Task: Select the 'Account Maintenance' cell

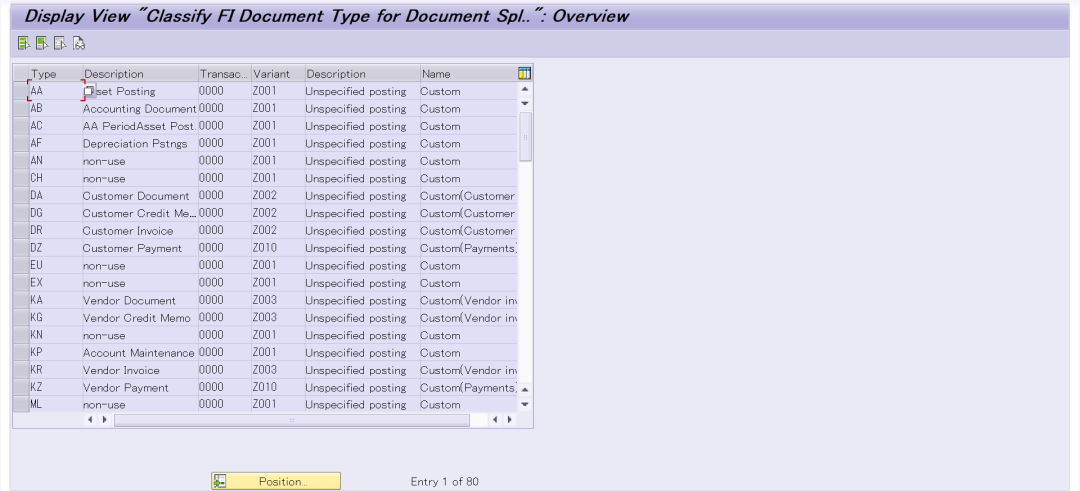Action: coord(141,353)
